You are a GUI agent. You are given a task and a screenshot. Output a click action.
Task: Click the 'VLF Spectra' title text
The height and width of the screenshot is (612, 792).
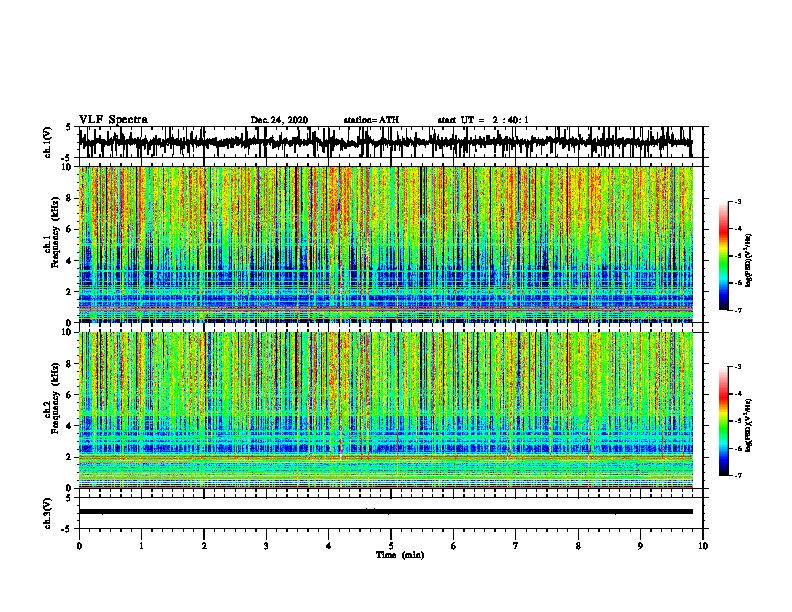click(x=113, y=119)
